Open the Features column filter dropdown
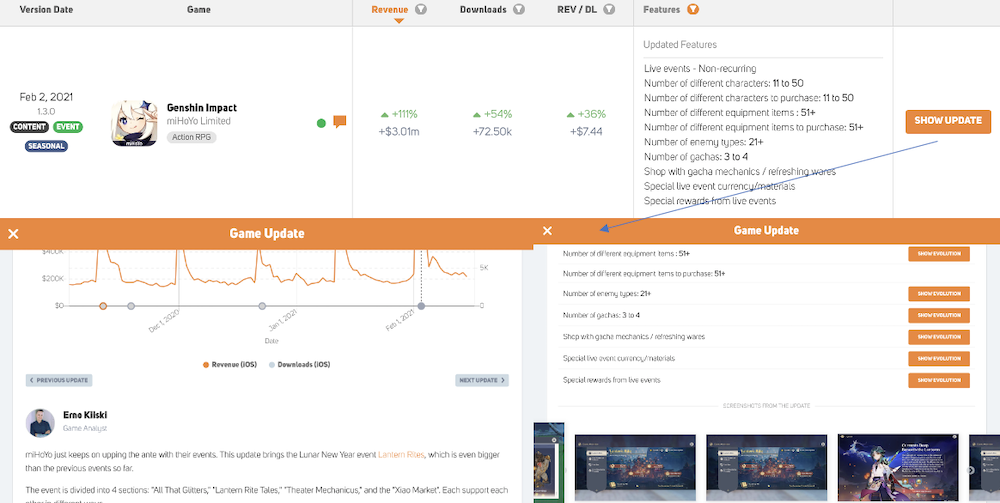 [x=693, y=10]
